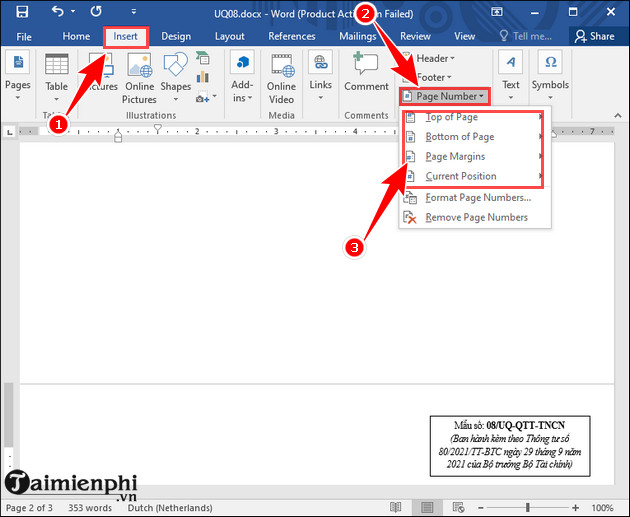
Task: Open the Undo history dropdown arrow
Action: pyautogui.click(x=73, y=11)
